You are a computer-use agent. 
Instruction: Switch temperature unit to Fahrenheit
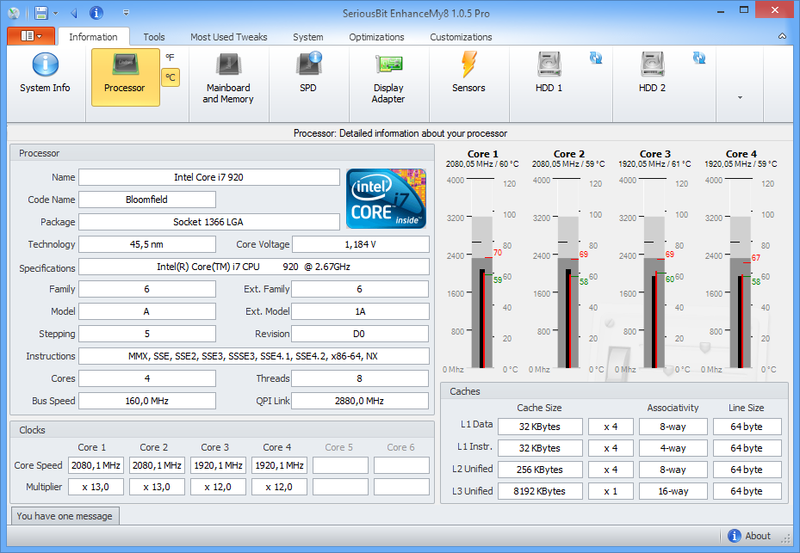(171, 57)
